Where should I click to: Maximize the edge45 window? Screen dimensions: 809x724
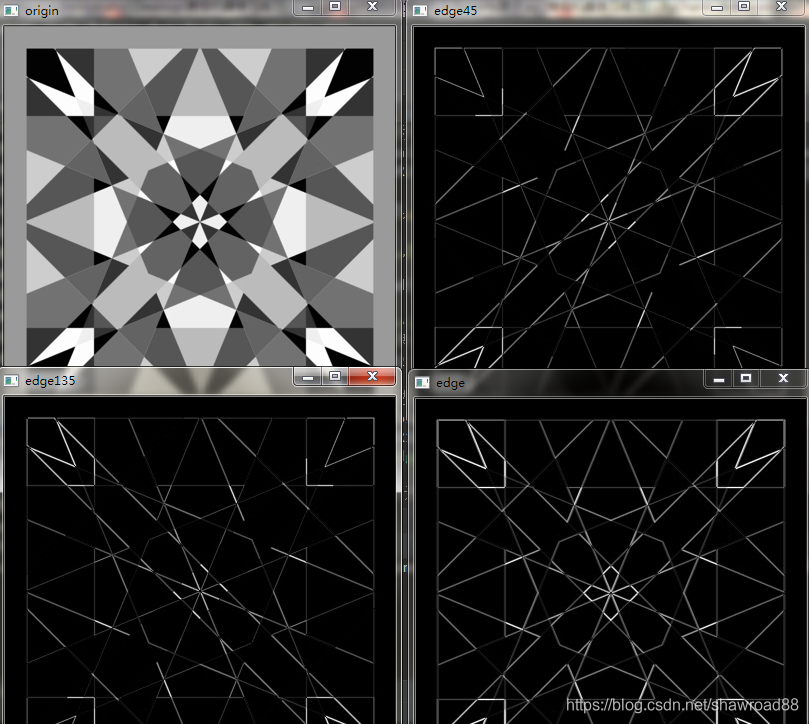743,7
